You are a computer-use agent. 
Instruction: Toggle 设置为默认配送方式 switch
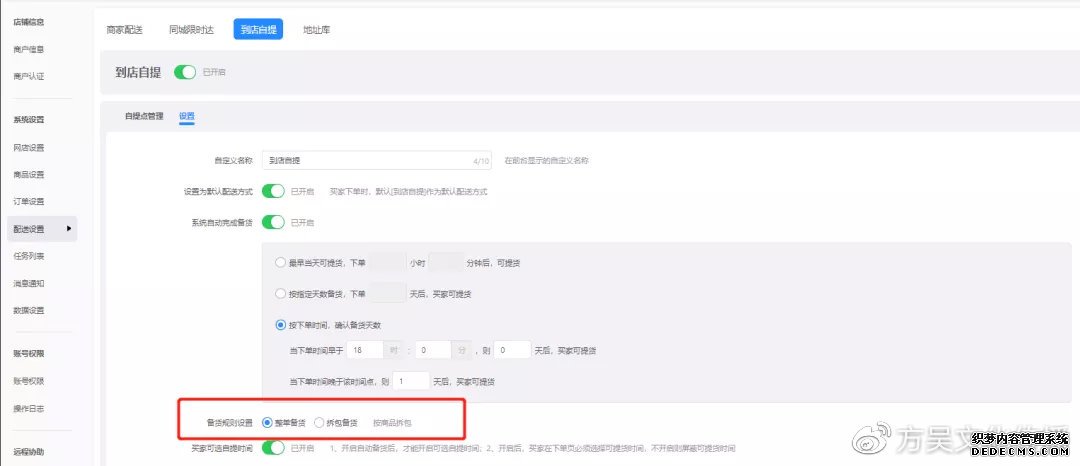coord(273,191)
